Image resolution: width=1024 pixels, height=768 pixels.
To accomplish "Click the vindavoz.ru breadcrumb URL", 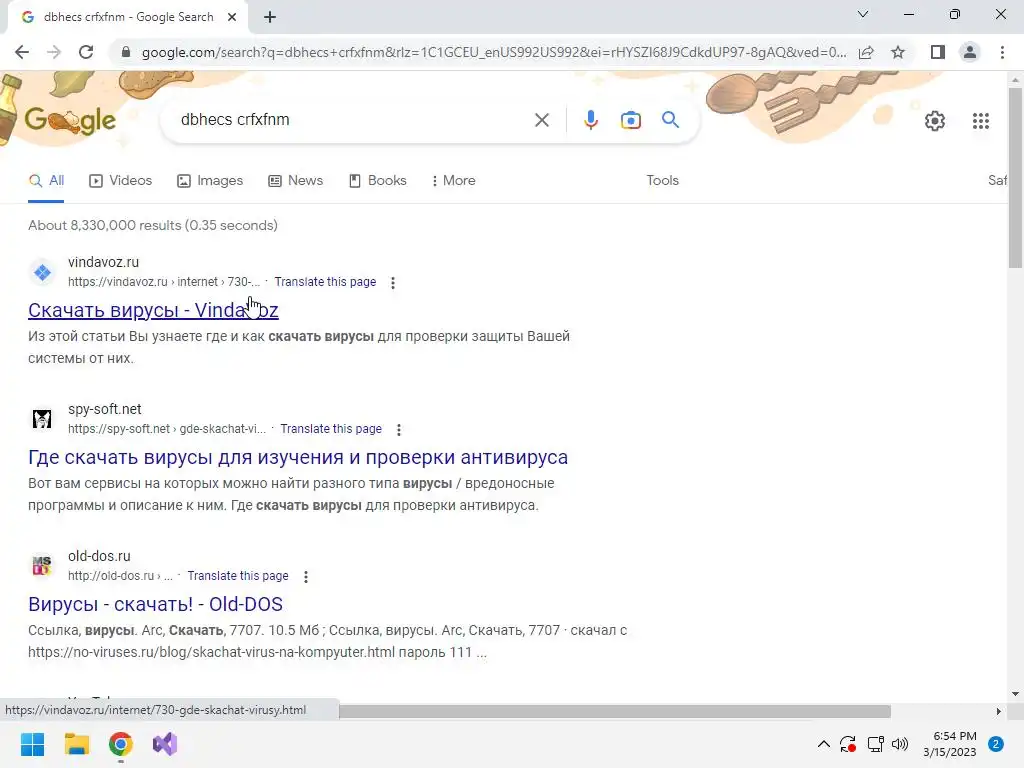I will click(164, 282).
